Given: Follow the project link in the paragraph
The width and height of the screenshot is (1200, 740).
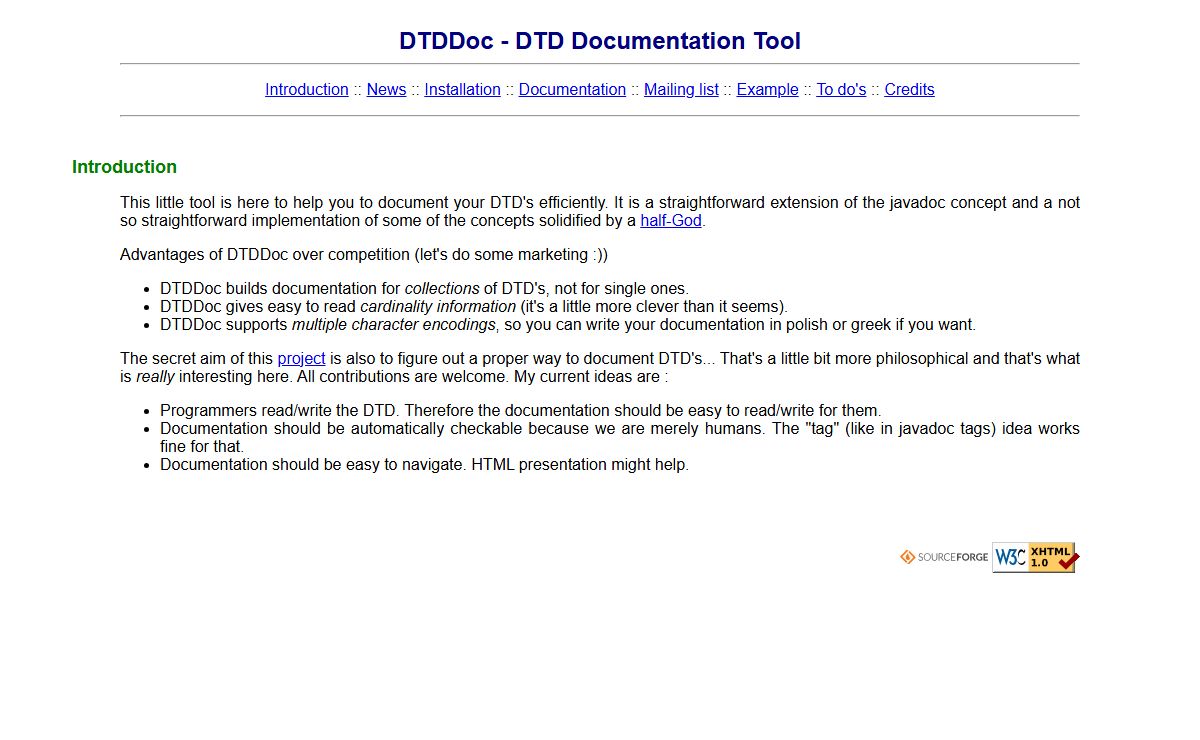Looking at the screenshot, I should point(301,359).
